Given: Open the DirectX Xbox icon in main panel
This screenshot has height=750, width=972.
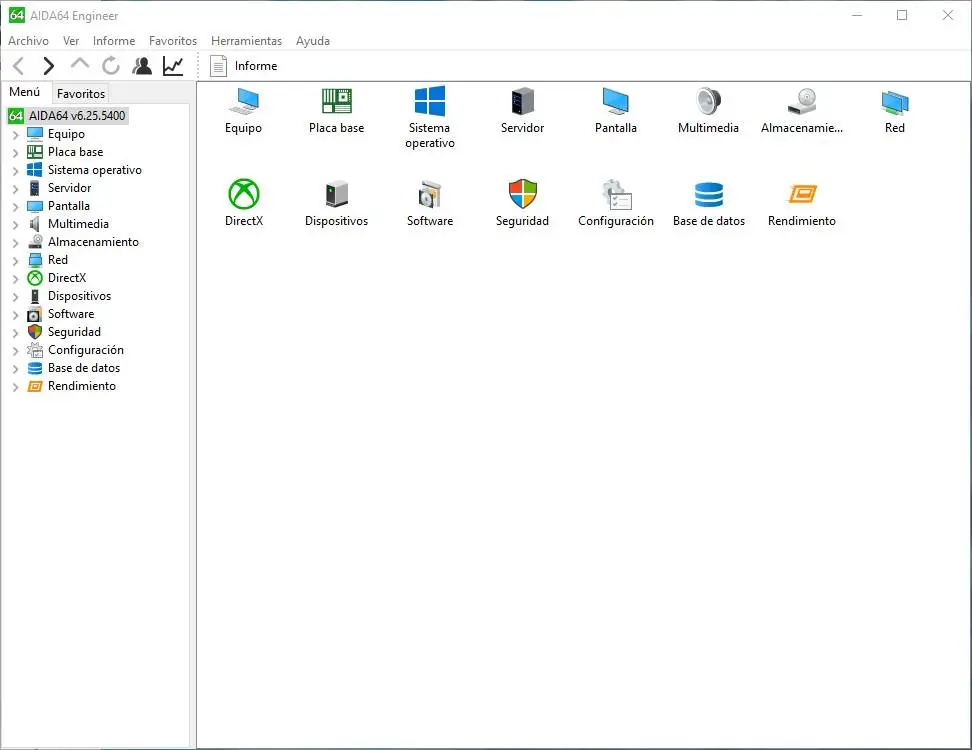Looking at the screenshot, I should tap(243, 194).
